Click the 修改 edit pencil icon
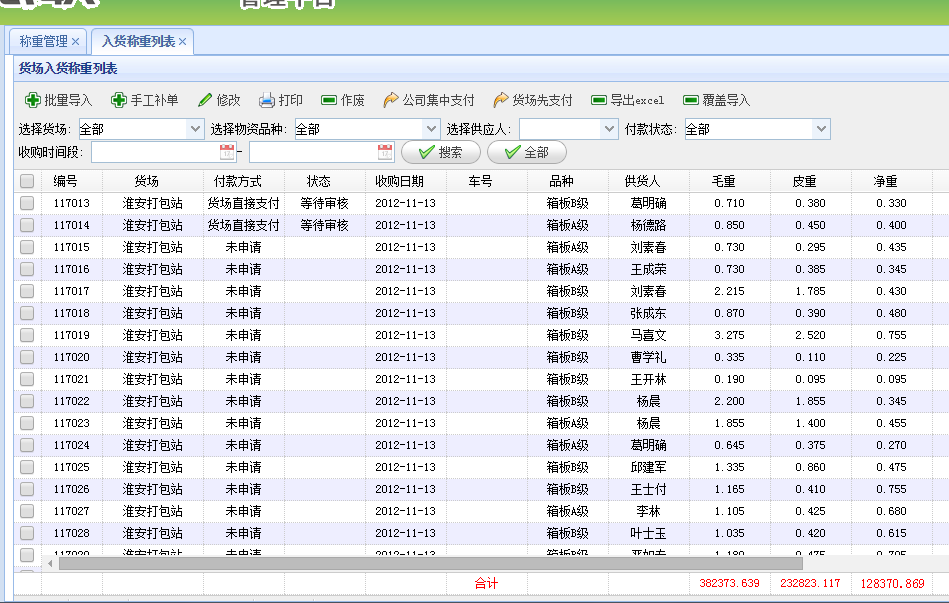The height and width of the screenshot is (603, 949). [205, 100]
